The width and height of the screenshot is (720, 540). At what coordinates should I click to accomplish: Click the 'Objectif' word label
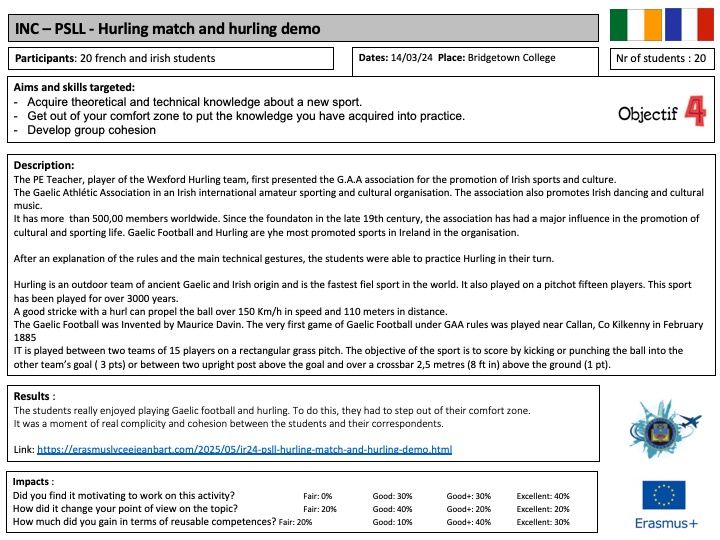pos(647,114)
